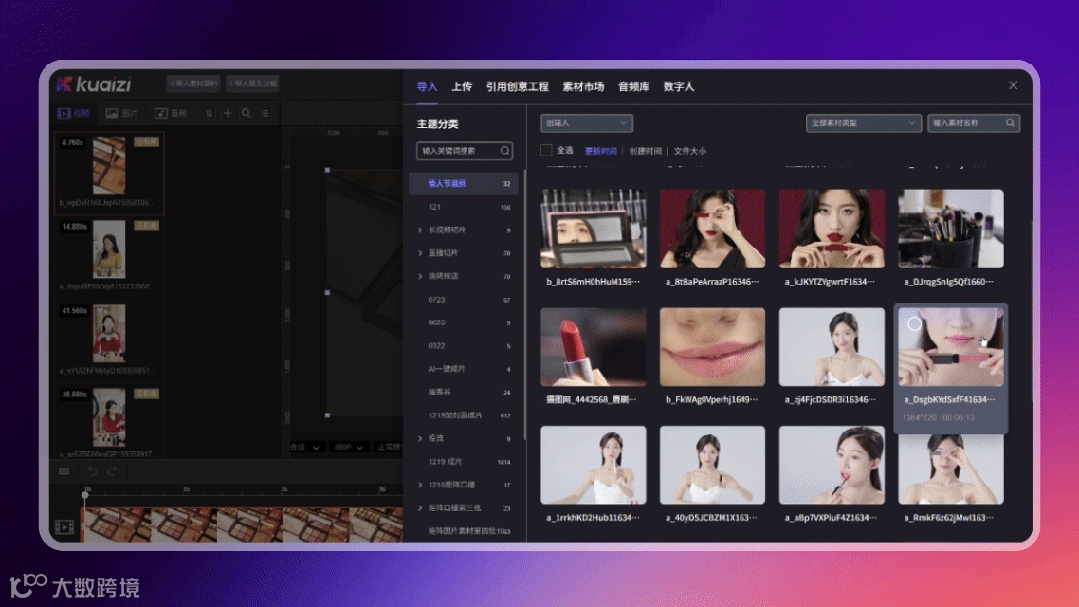This screenshot has height=607, width=1079.
Task: Switch to the 导入 tab
Action: tap(427, 87)
